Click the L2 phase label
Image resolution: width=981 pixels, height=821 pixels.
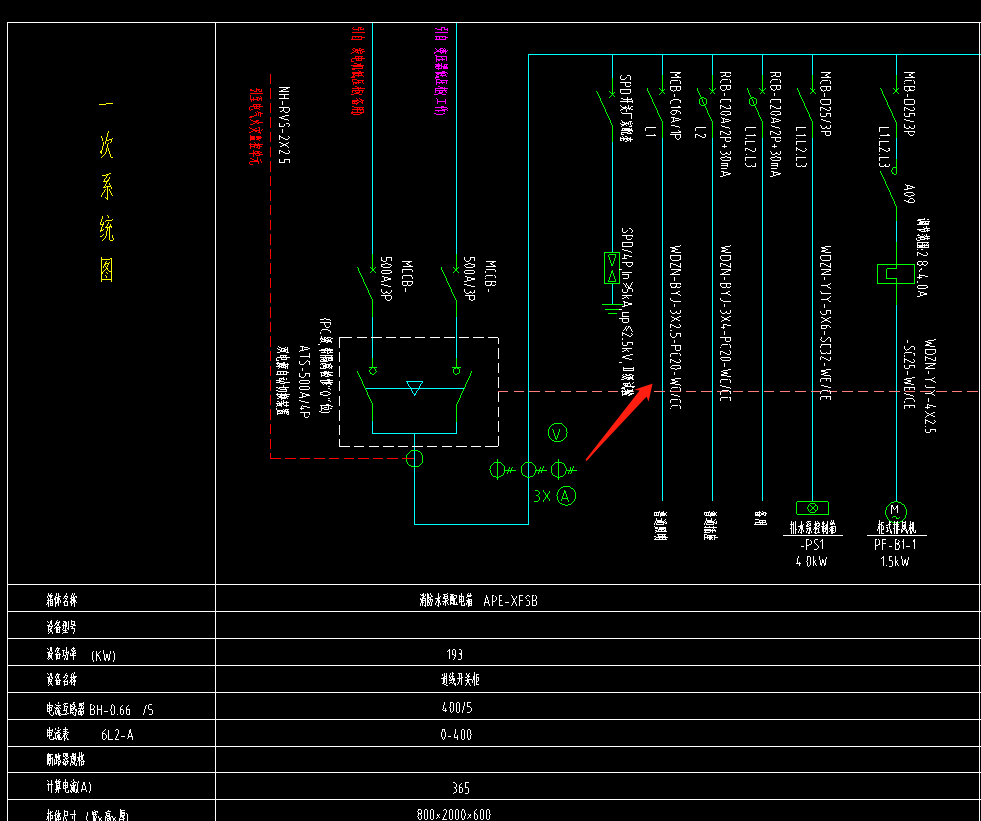(701, 132)
